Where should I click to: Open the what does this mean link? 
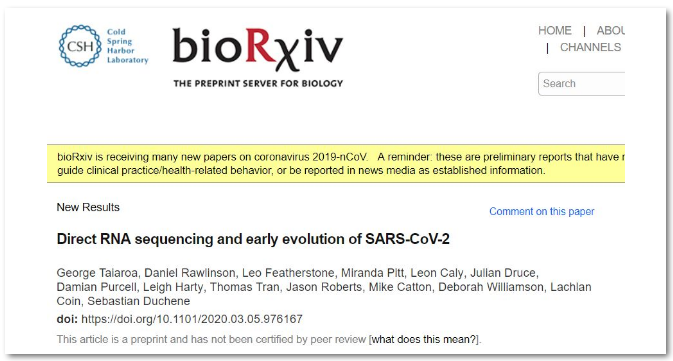[424, 339]
